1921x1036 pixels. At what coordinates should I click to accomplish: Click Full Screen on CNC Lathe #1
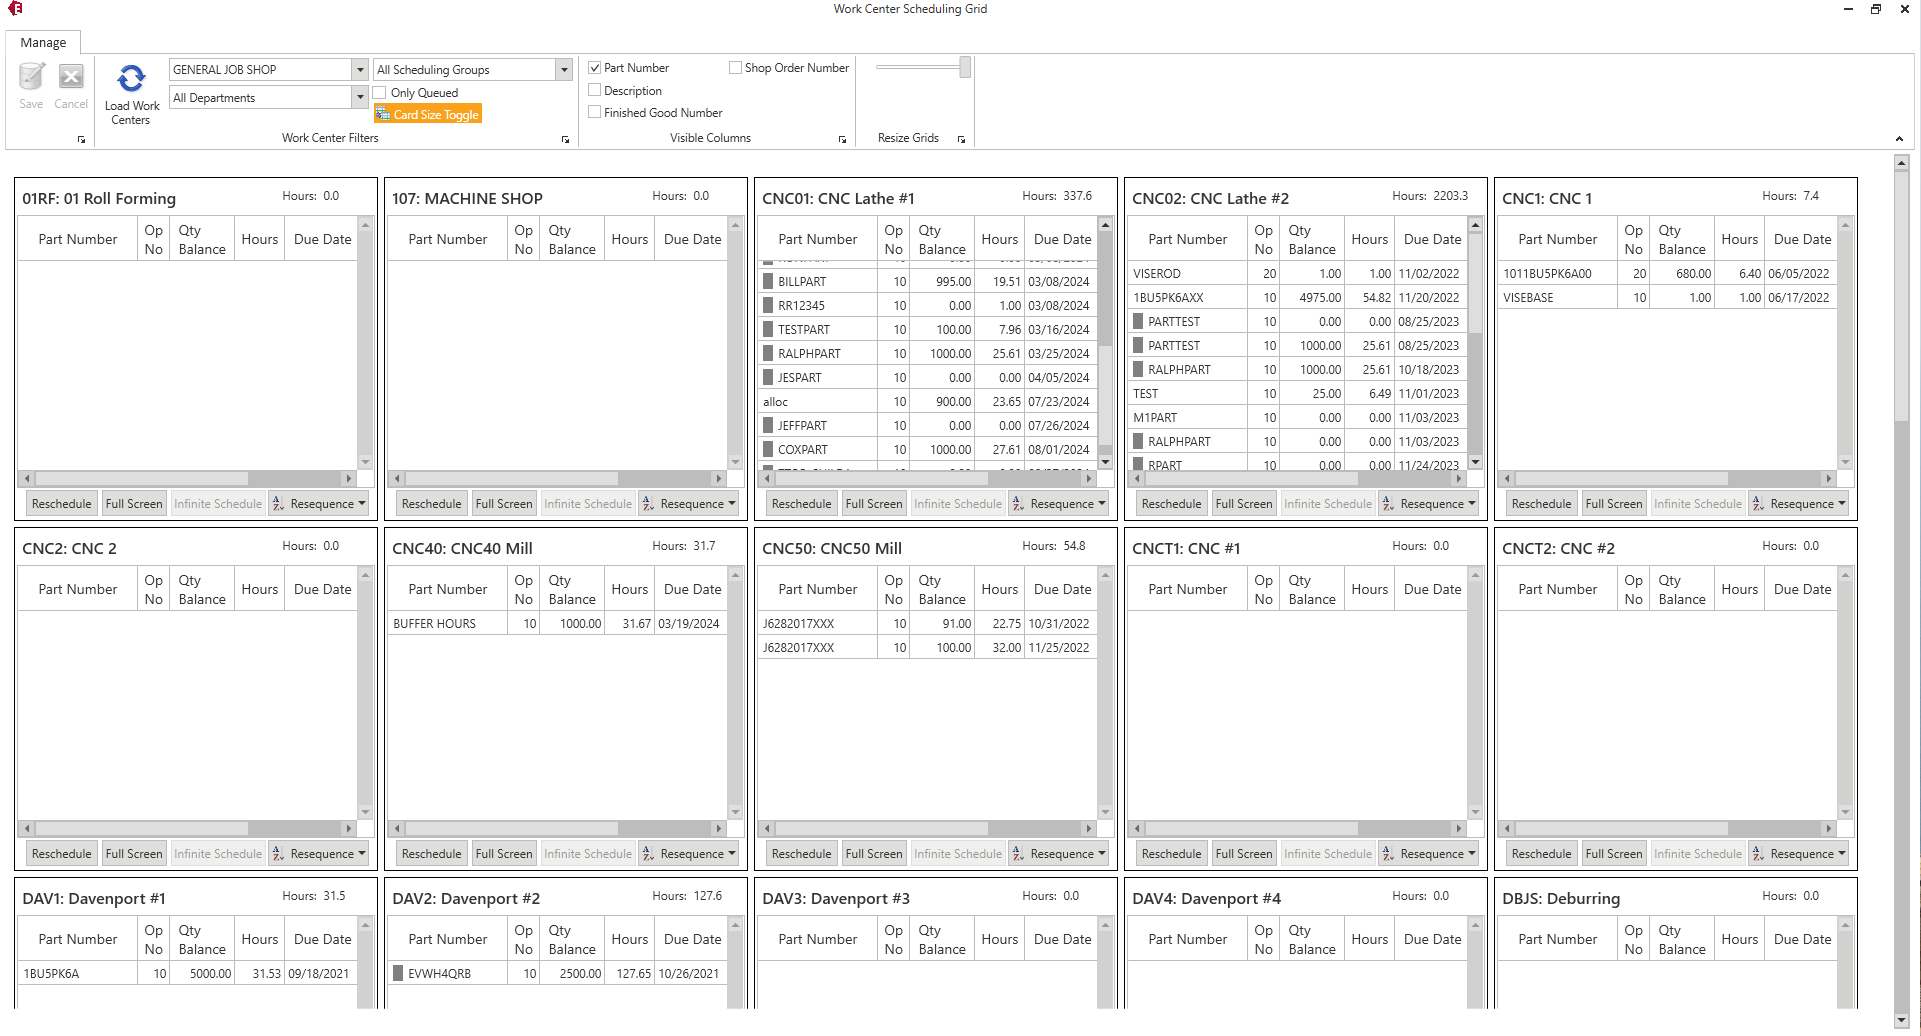pos(873,503)
